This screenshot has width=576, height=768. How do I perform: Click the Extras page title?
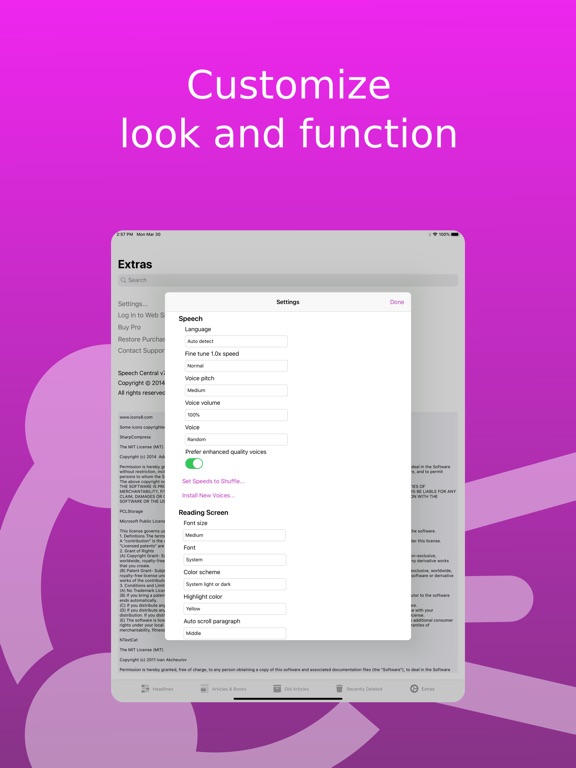pyautogui.click(x=135, y=264)
